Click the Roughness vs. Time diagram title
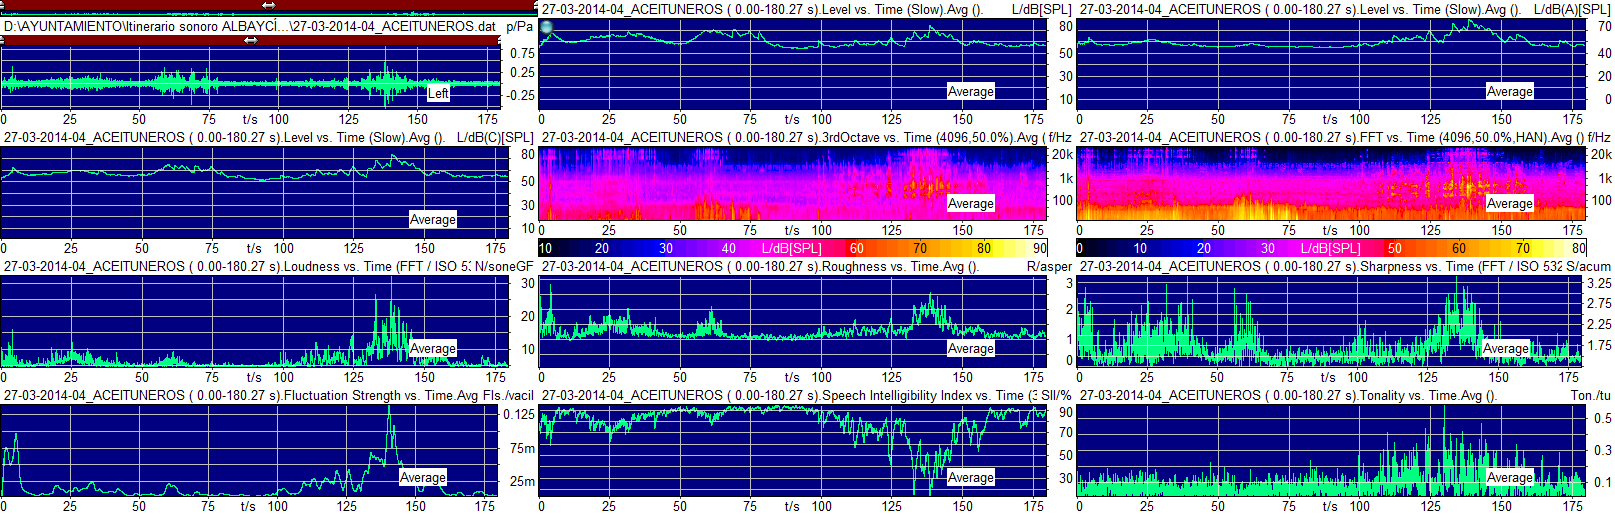The image size is (1615, 515). pyautogui.click(x=760, y=266)
